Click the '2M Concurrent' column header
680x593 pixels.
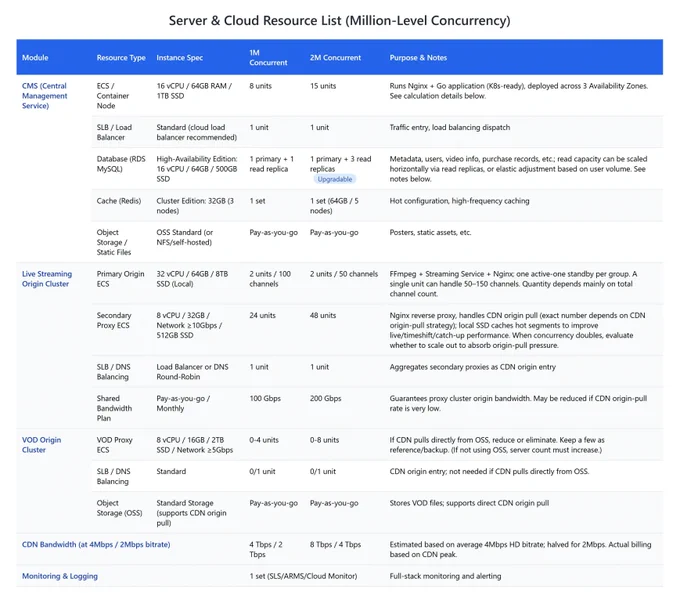335,58
